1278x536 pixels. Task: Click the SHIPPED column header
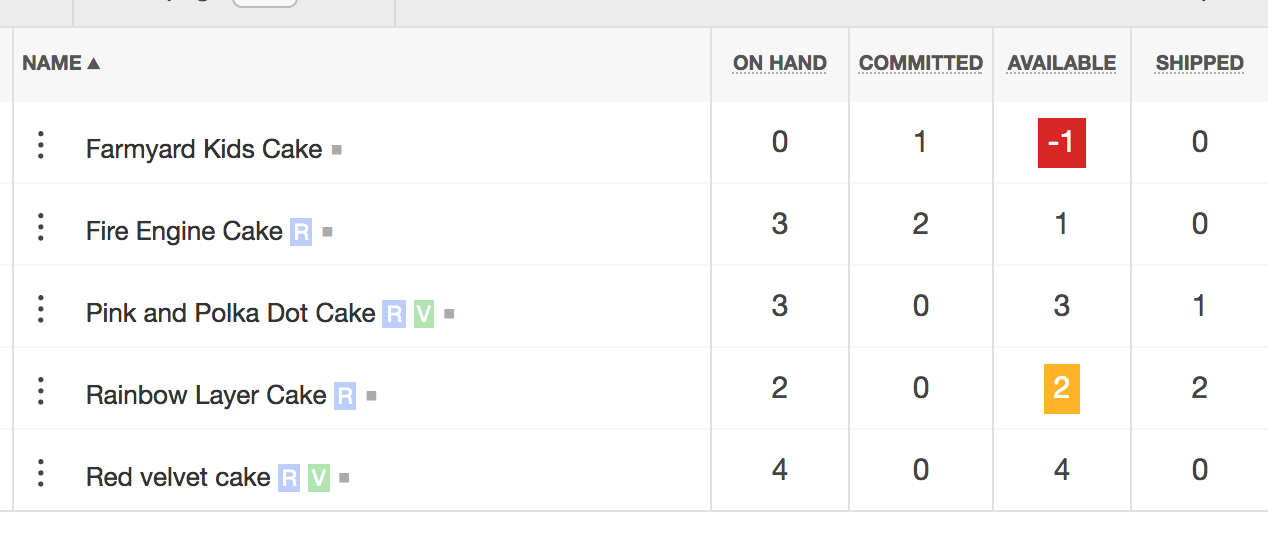tap(1200, 63)
